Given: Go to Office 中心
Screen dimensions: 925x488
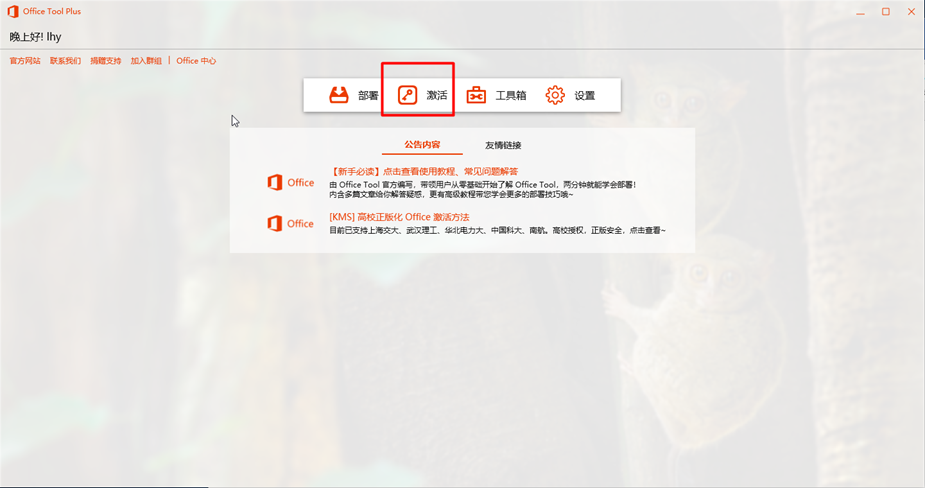Looking at the screenshot, I should pos(196,61).
